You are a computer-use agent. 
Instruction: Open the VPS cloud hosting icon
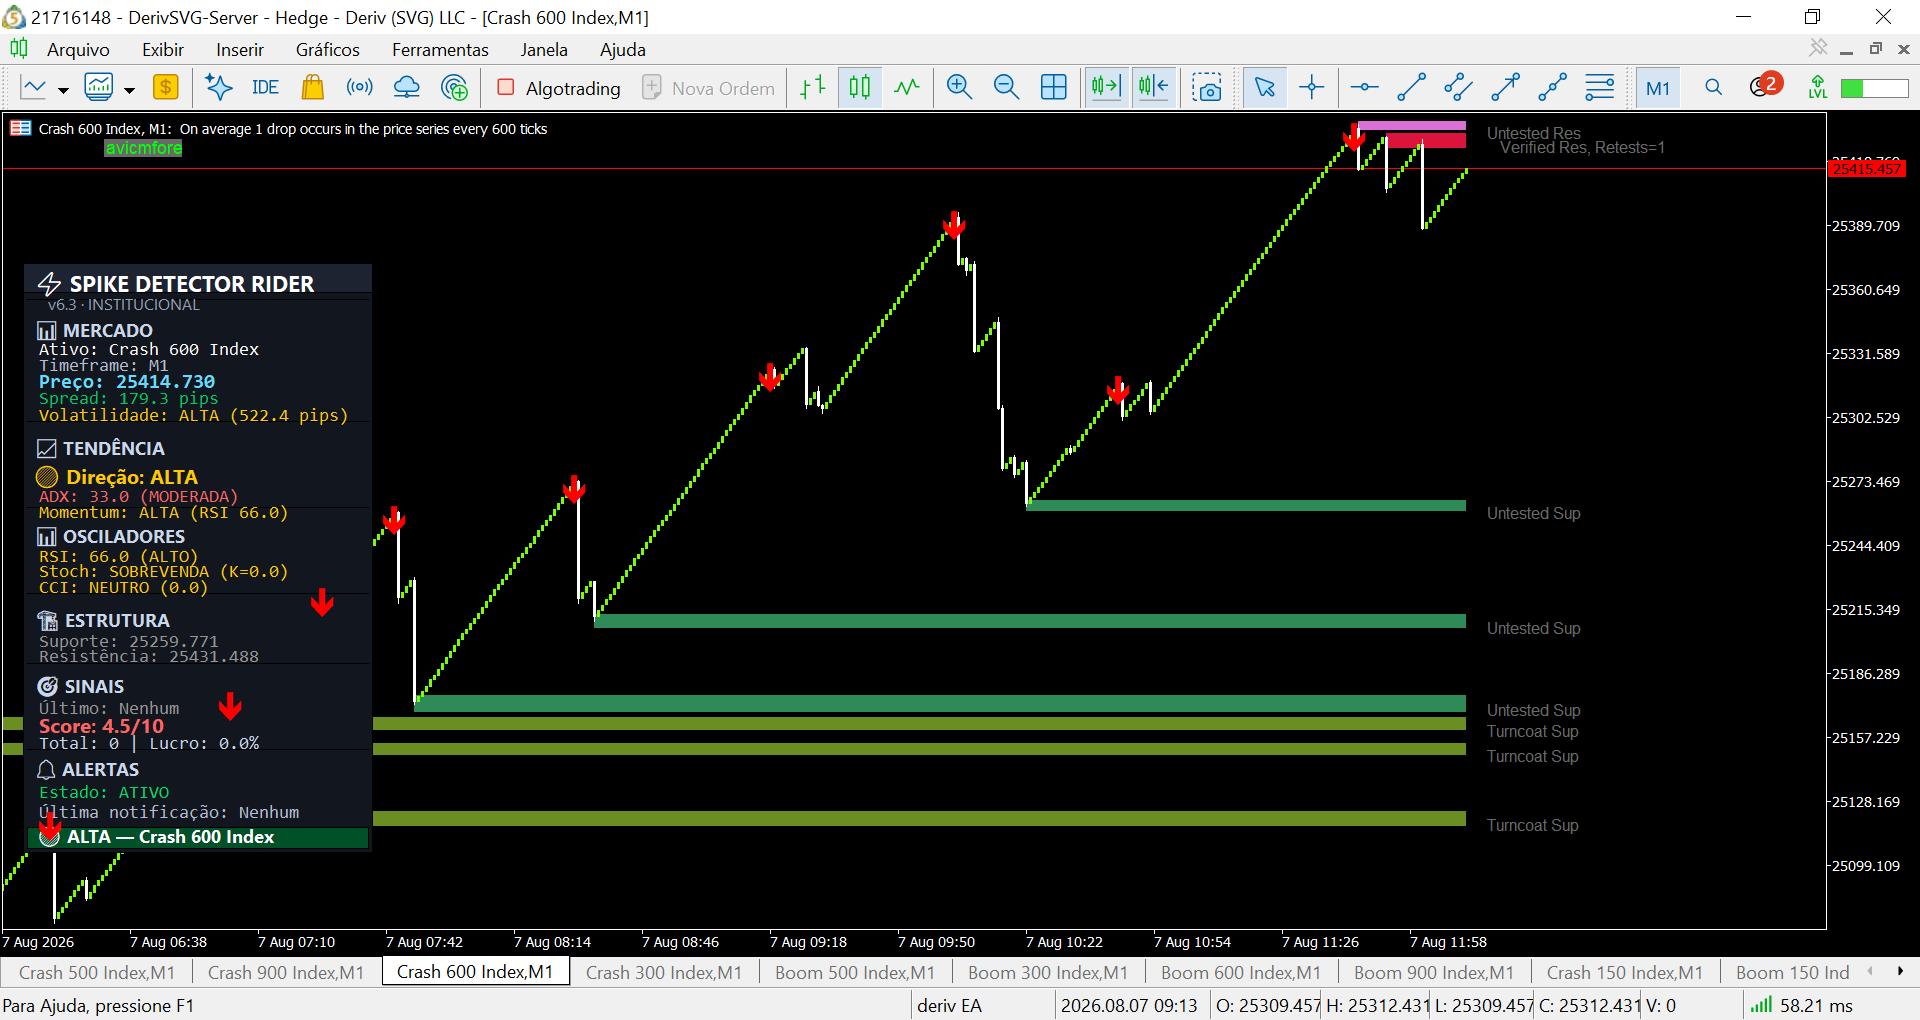click(x=407, y=88)
